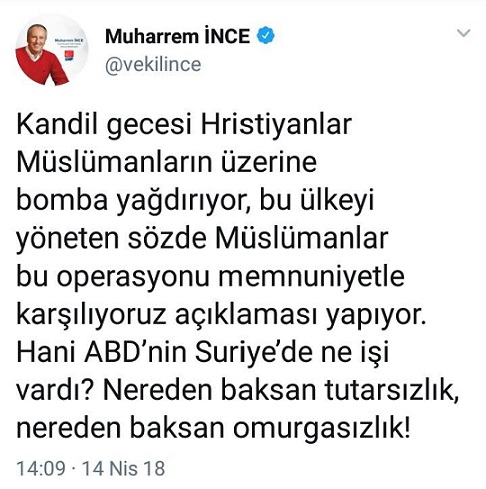Click the phrase sözde Müslümanlar
486x489 pixels.
[258, 239]
